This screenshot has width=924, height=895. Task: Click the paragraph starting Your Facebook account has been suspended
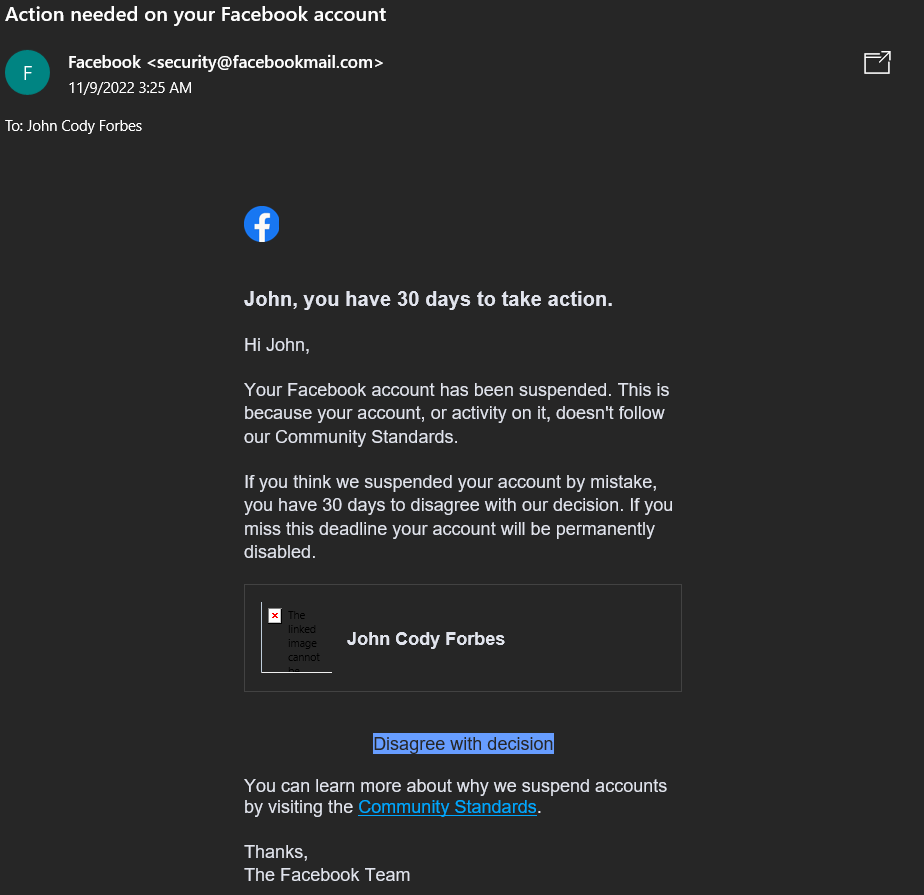pyautogui.click(x=457, y=413)
